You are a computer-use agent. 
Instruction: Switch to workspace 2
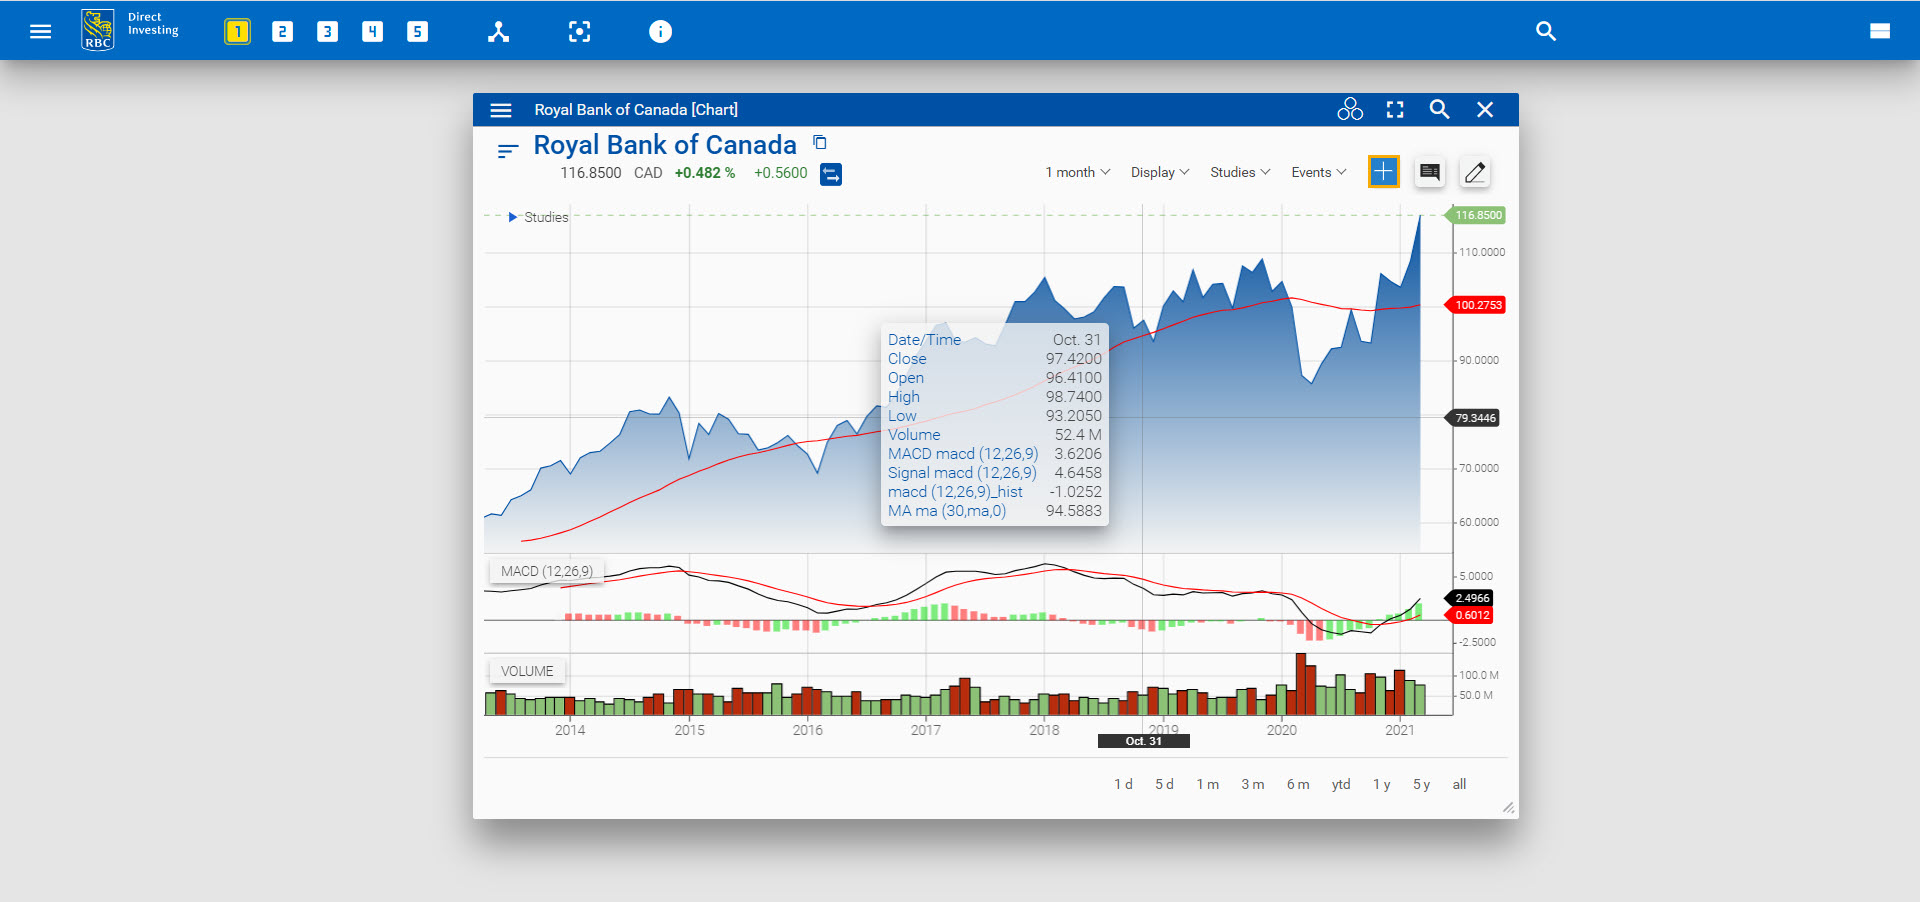[282, 31]
